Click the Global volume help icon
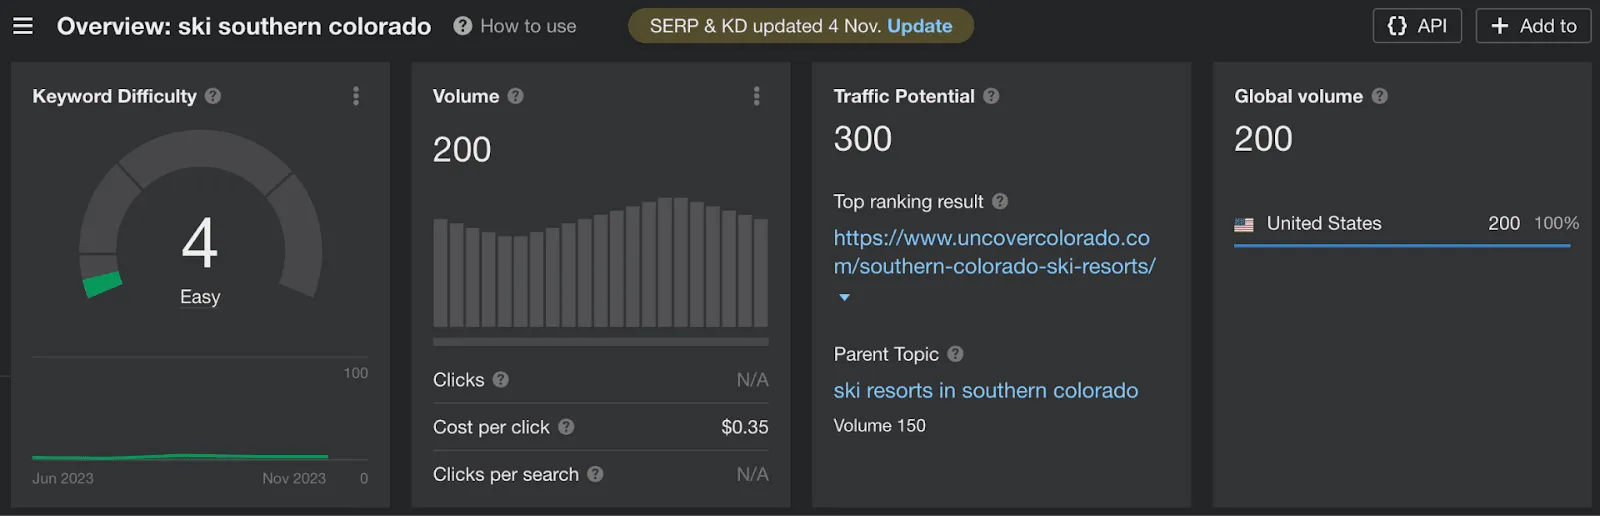This screenshot has height=516, width=1600. coord(1379,96)
